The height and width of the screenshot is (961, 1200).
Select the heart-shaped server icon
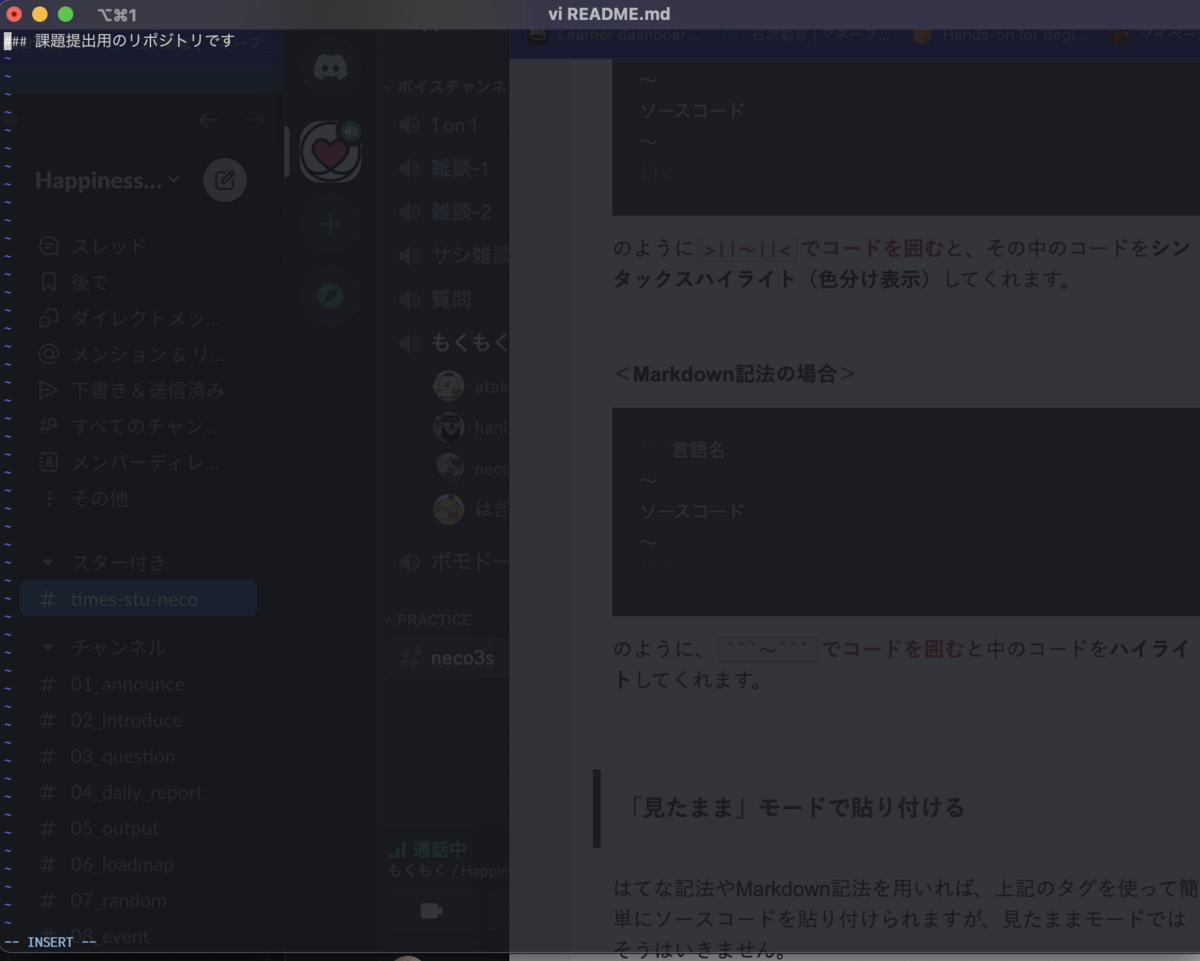[330, 151]
